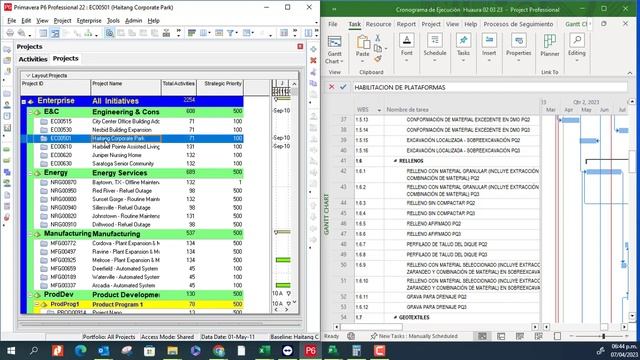The image size is (640, 360).
Task: Collapse the Energy Services group
Action: 30,173
